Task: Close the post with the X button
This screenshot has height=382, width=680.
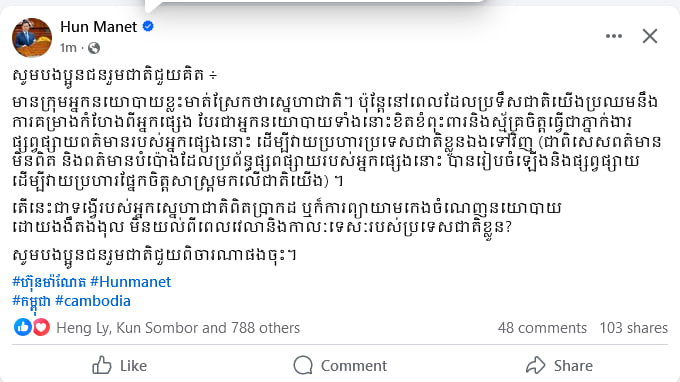Action: click(650, 36)
